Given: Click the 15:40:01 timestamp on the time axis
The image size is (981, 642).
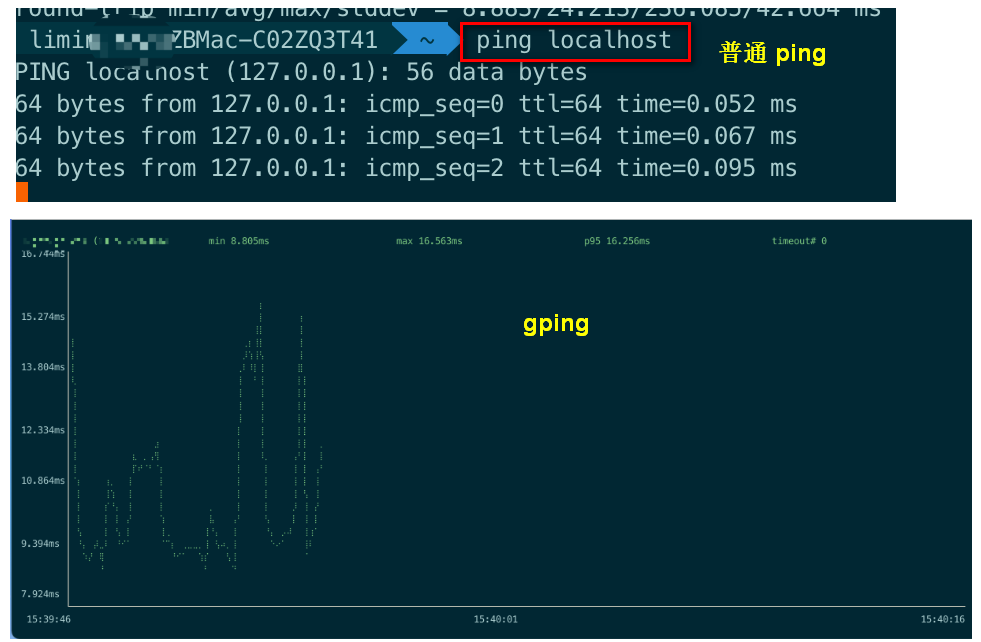Looking at the screenshot, I should tap(494, 619).
